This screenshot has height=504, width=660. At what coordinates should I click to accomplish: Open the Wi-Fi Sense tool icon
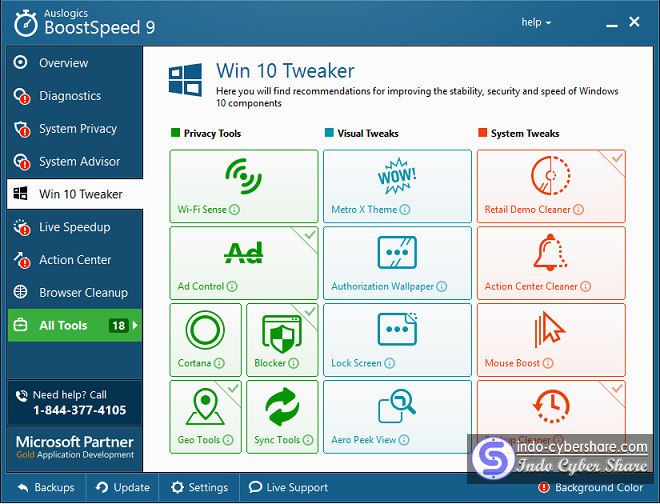[243, 176]
